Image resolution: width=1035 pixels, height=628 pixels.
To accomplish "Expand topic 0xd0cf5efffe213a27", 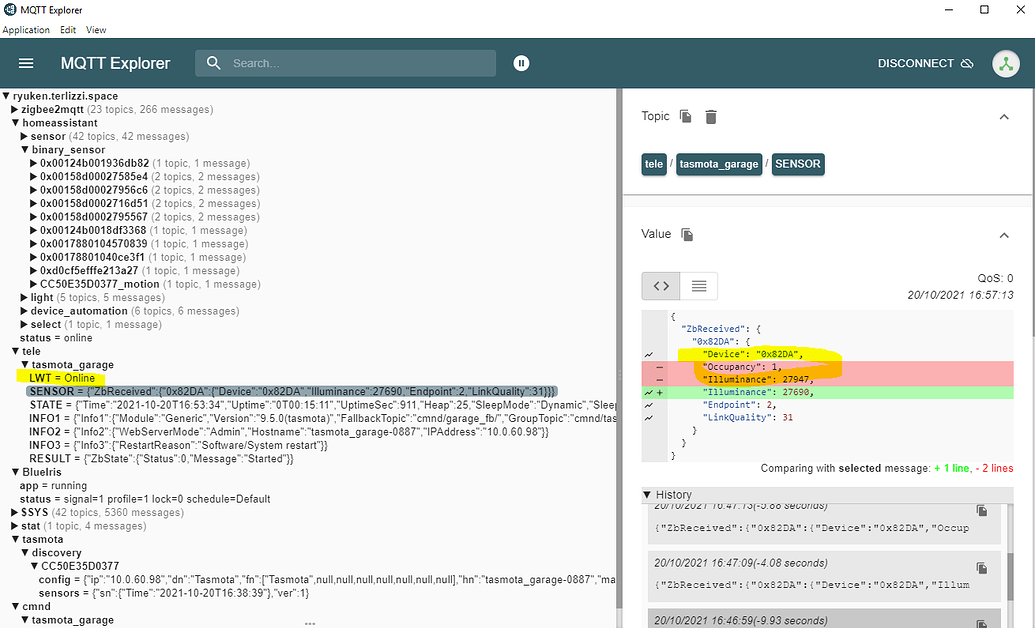I will pos(34,271).
